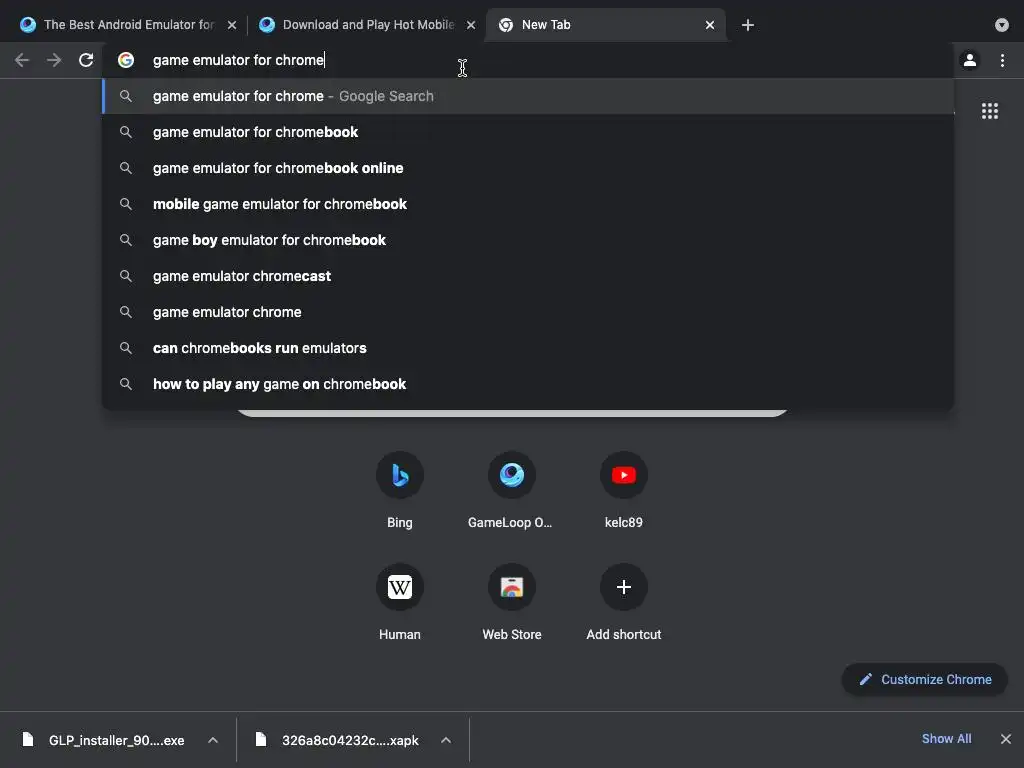Screen dimensions: 1024x768
Task: Open the Google apps grid
Action: point(990,111)
